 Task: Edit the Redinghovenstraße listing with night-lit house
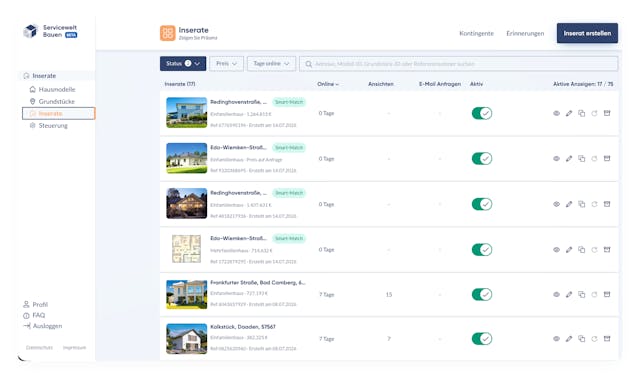pos(569,204)
